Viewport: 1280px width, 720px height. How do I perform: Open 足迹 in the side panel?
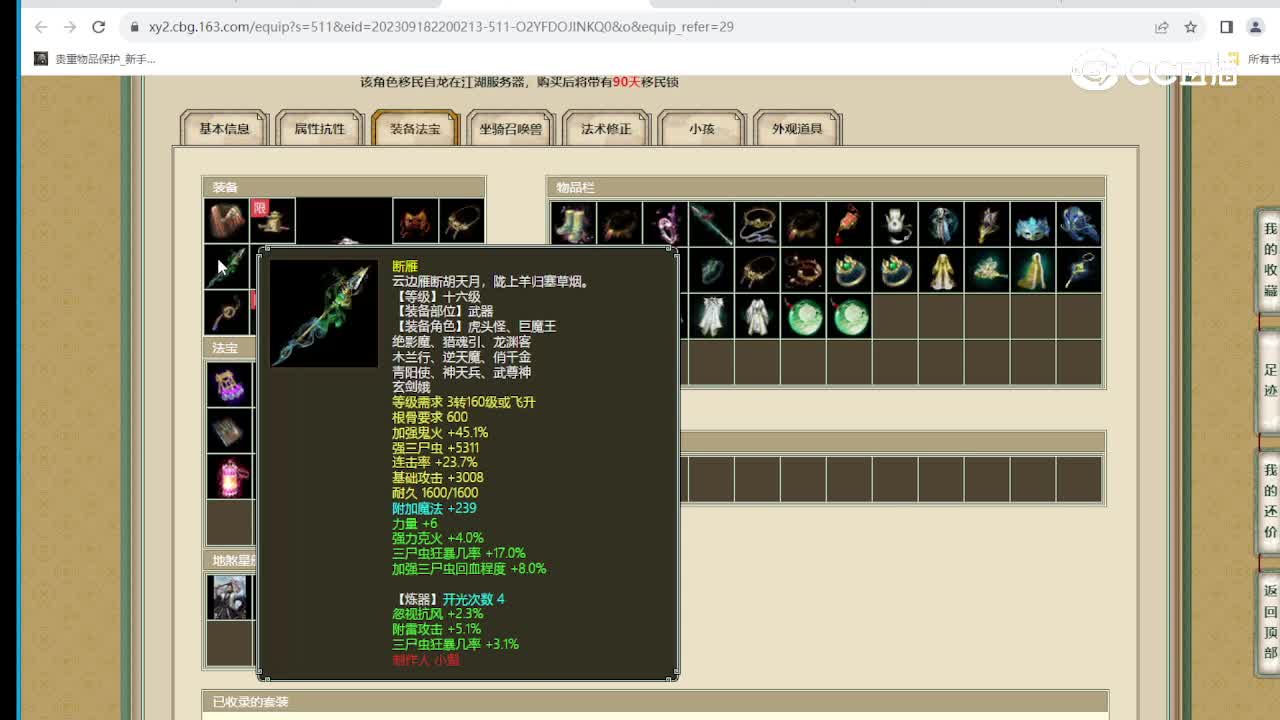point(1270,380)
